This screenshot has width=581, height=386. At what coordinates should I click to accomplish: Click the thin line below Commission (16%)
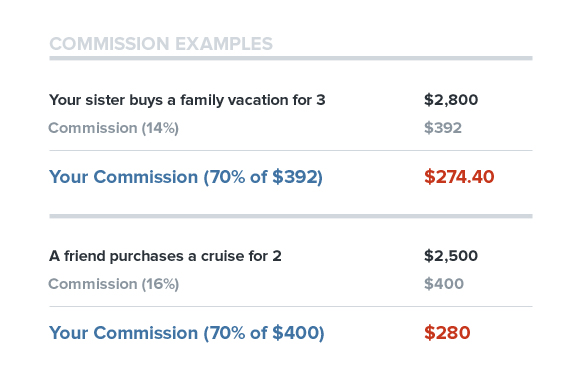click(291, 306)
